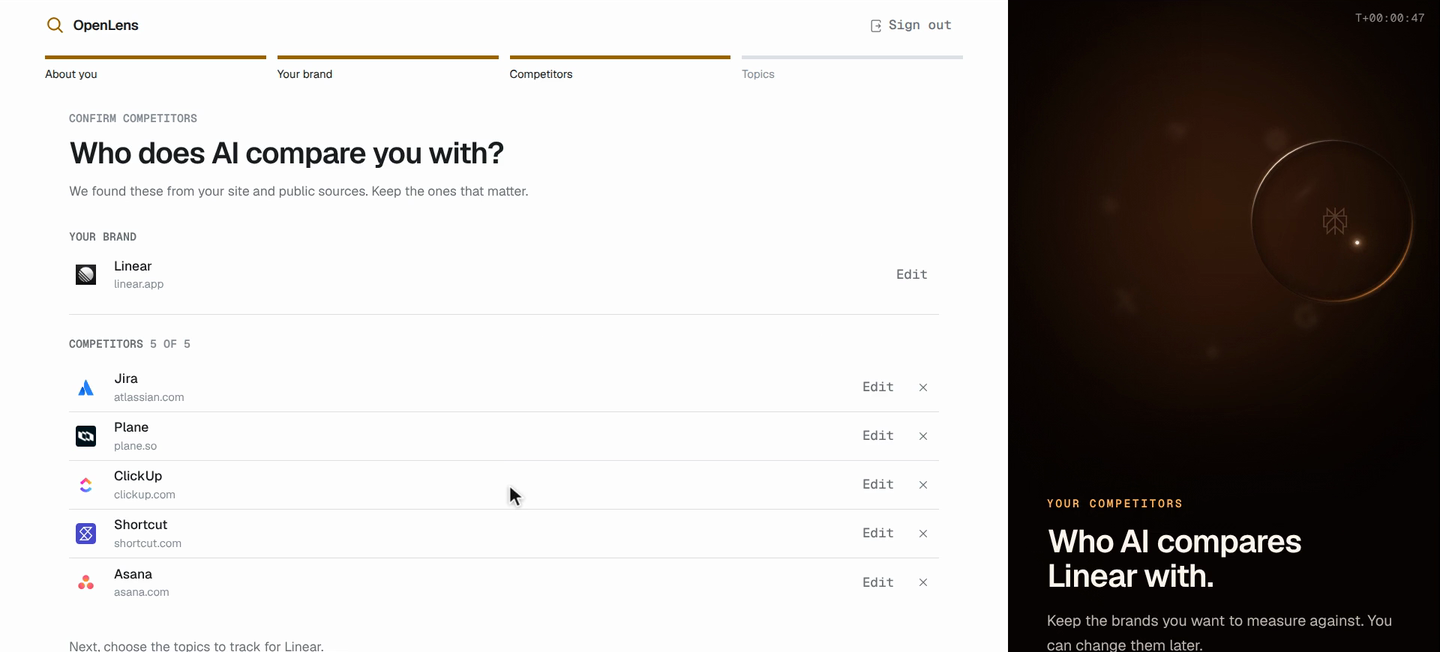Edit the Plane competitor

point(878,436)
